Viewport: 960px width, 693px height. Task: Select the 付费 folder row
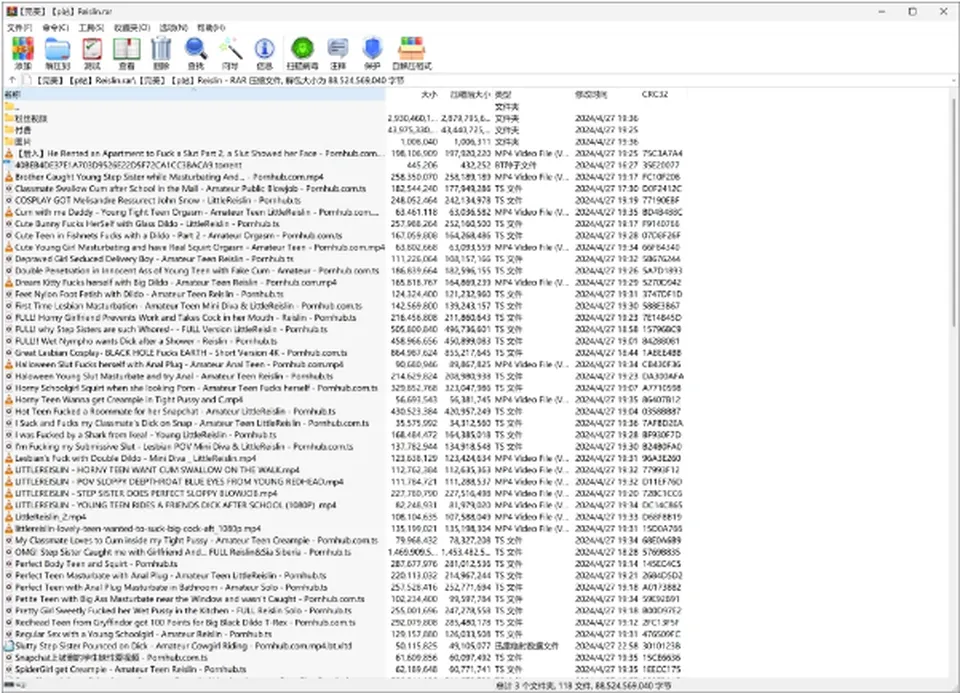[344, 130]
